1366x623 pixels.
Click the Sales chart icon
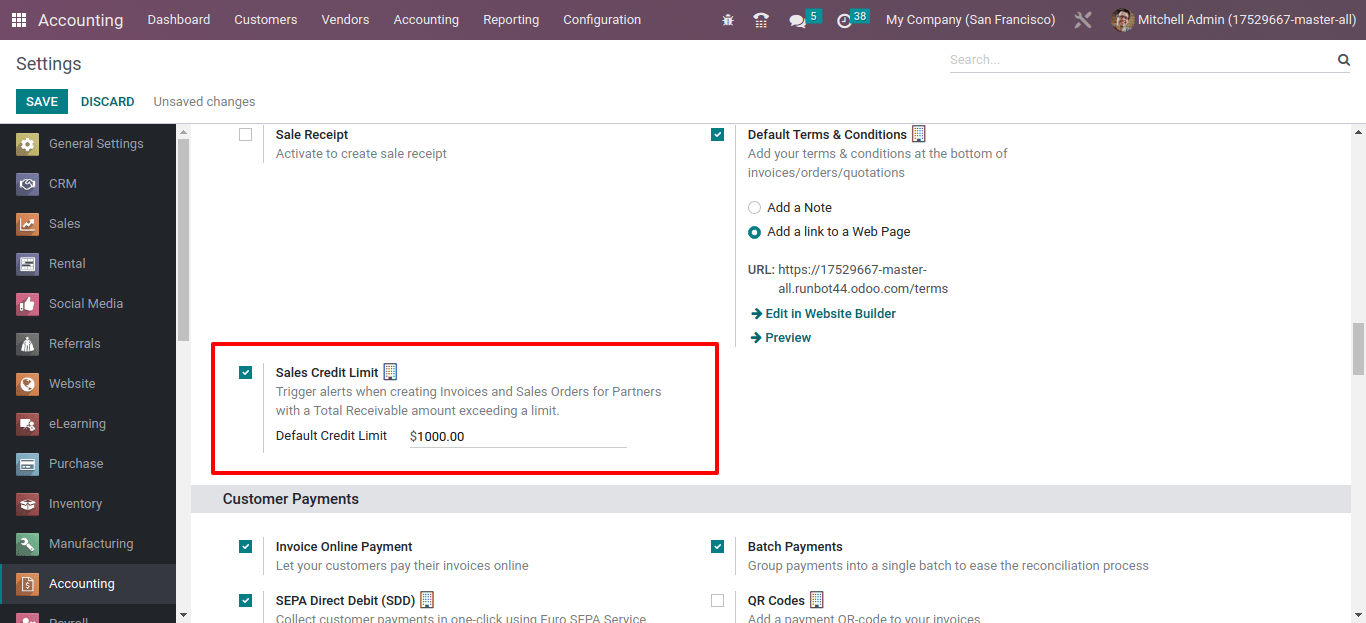click(28, 224)
